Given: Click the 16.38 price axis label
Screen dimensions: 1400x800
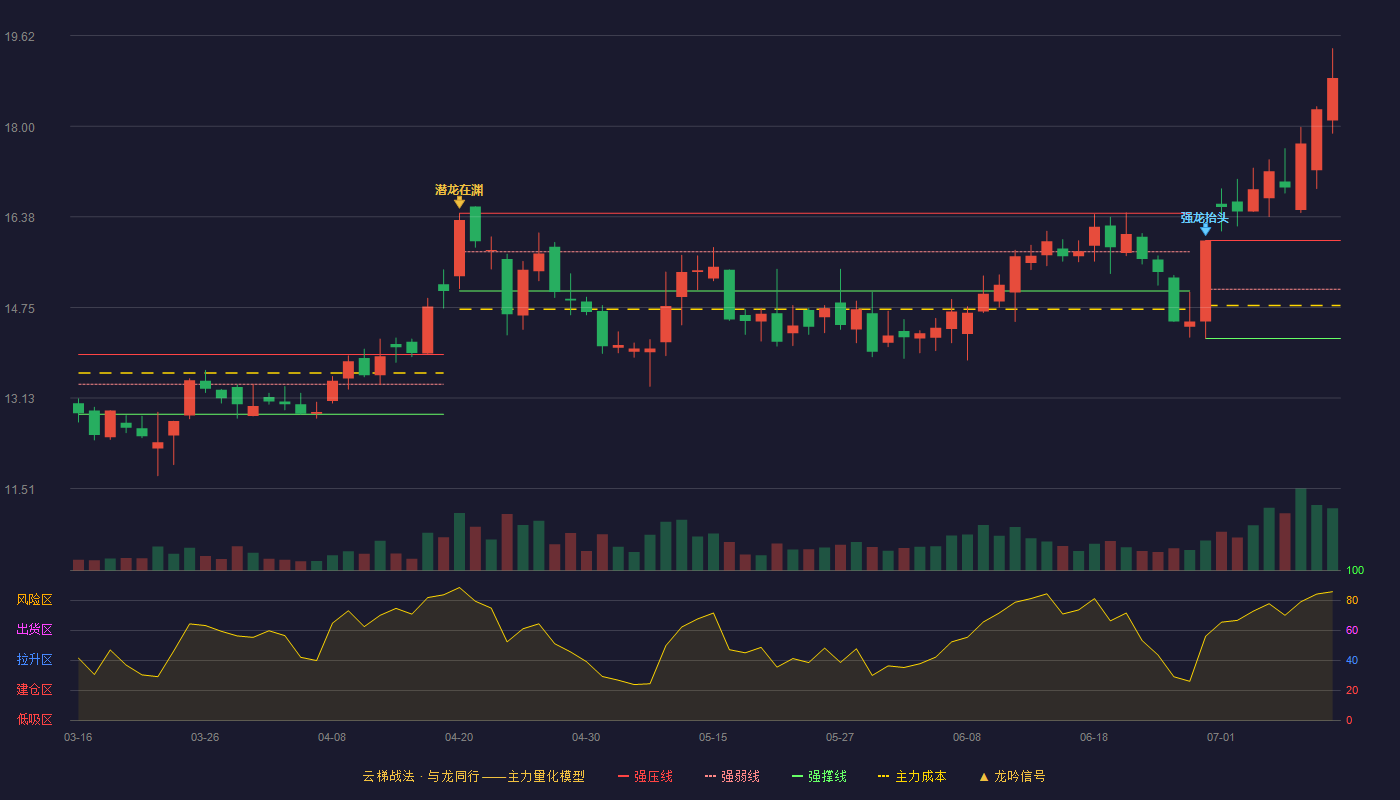Looking at the screenshot, I should [x=19, y=218].
